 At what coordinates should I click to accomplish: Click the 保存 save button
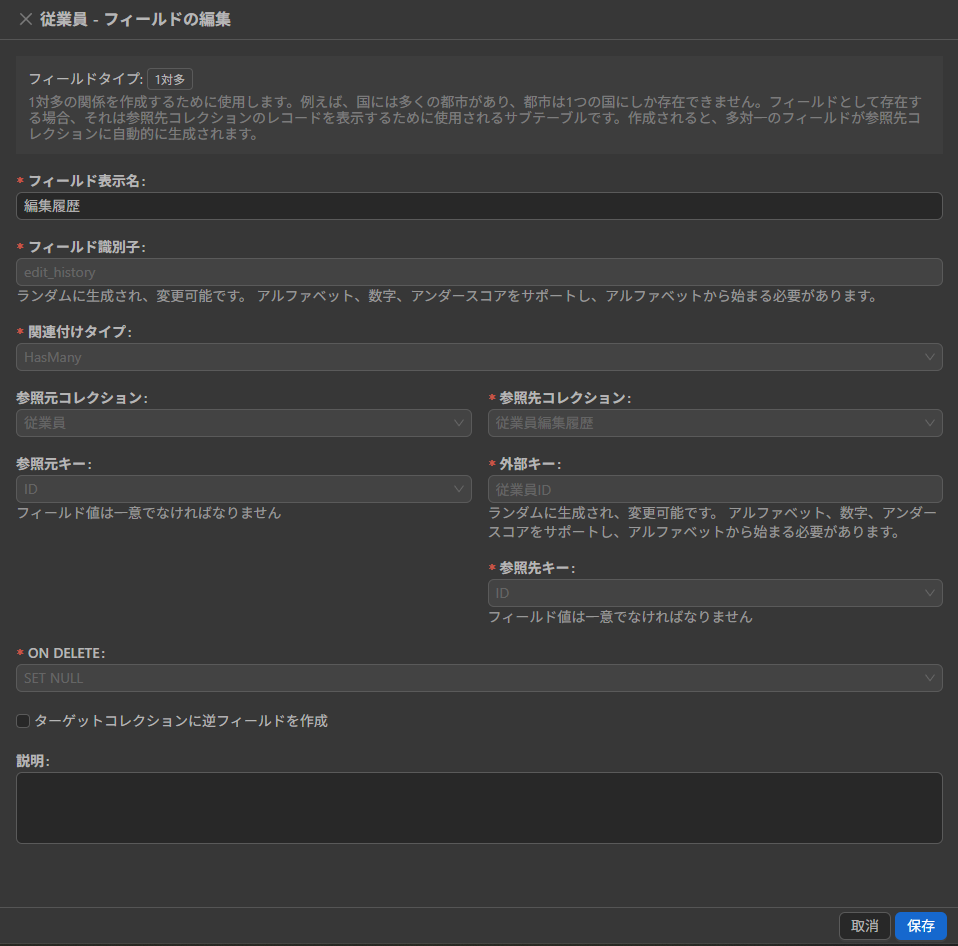[x=921, y=926]
